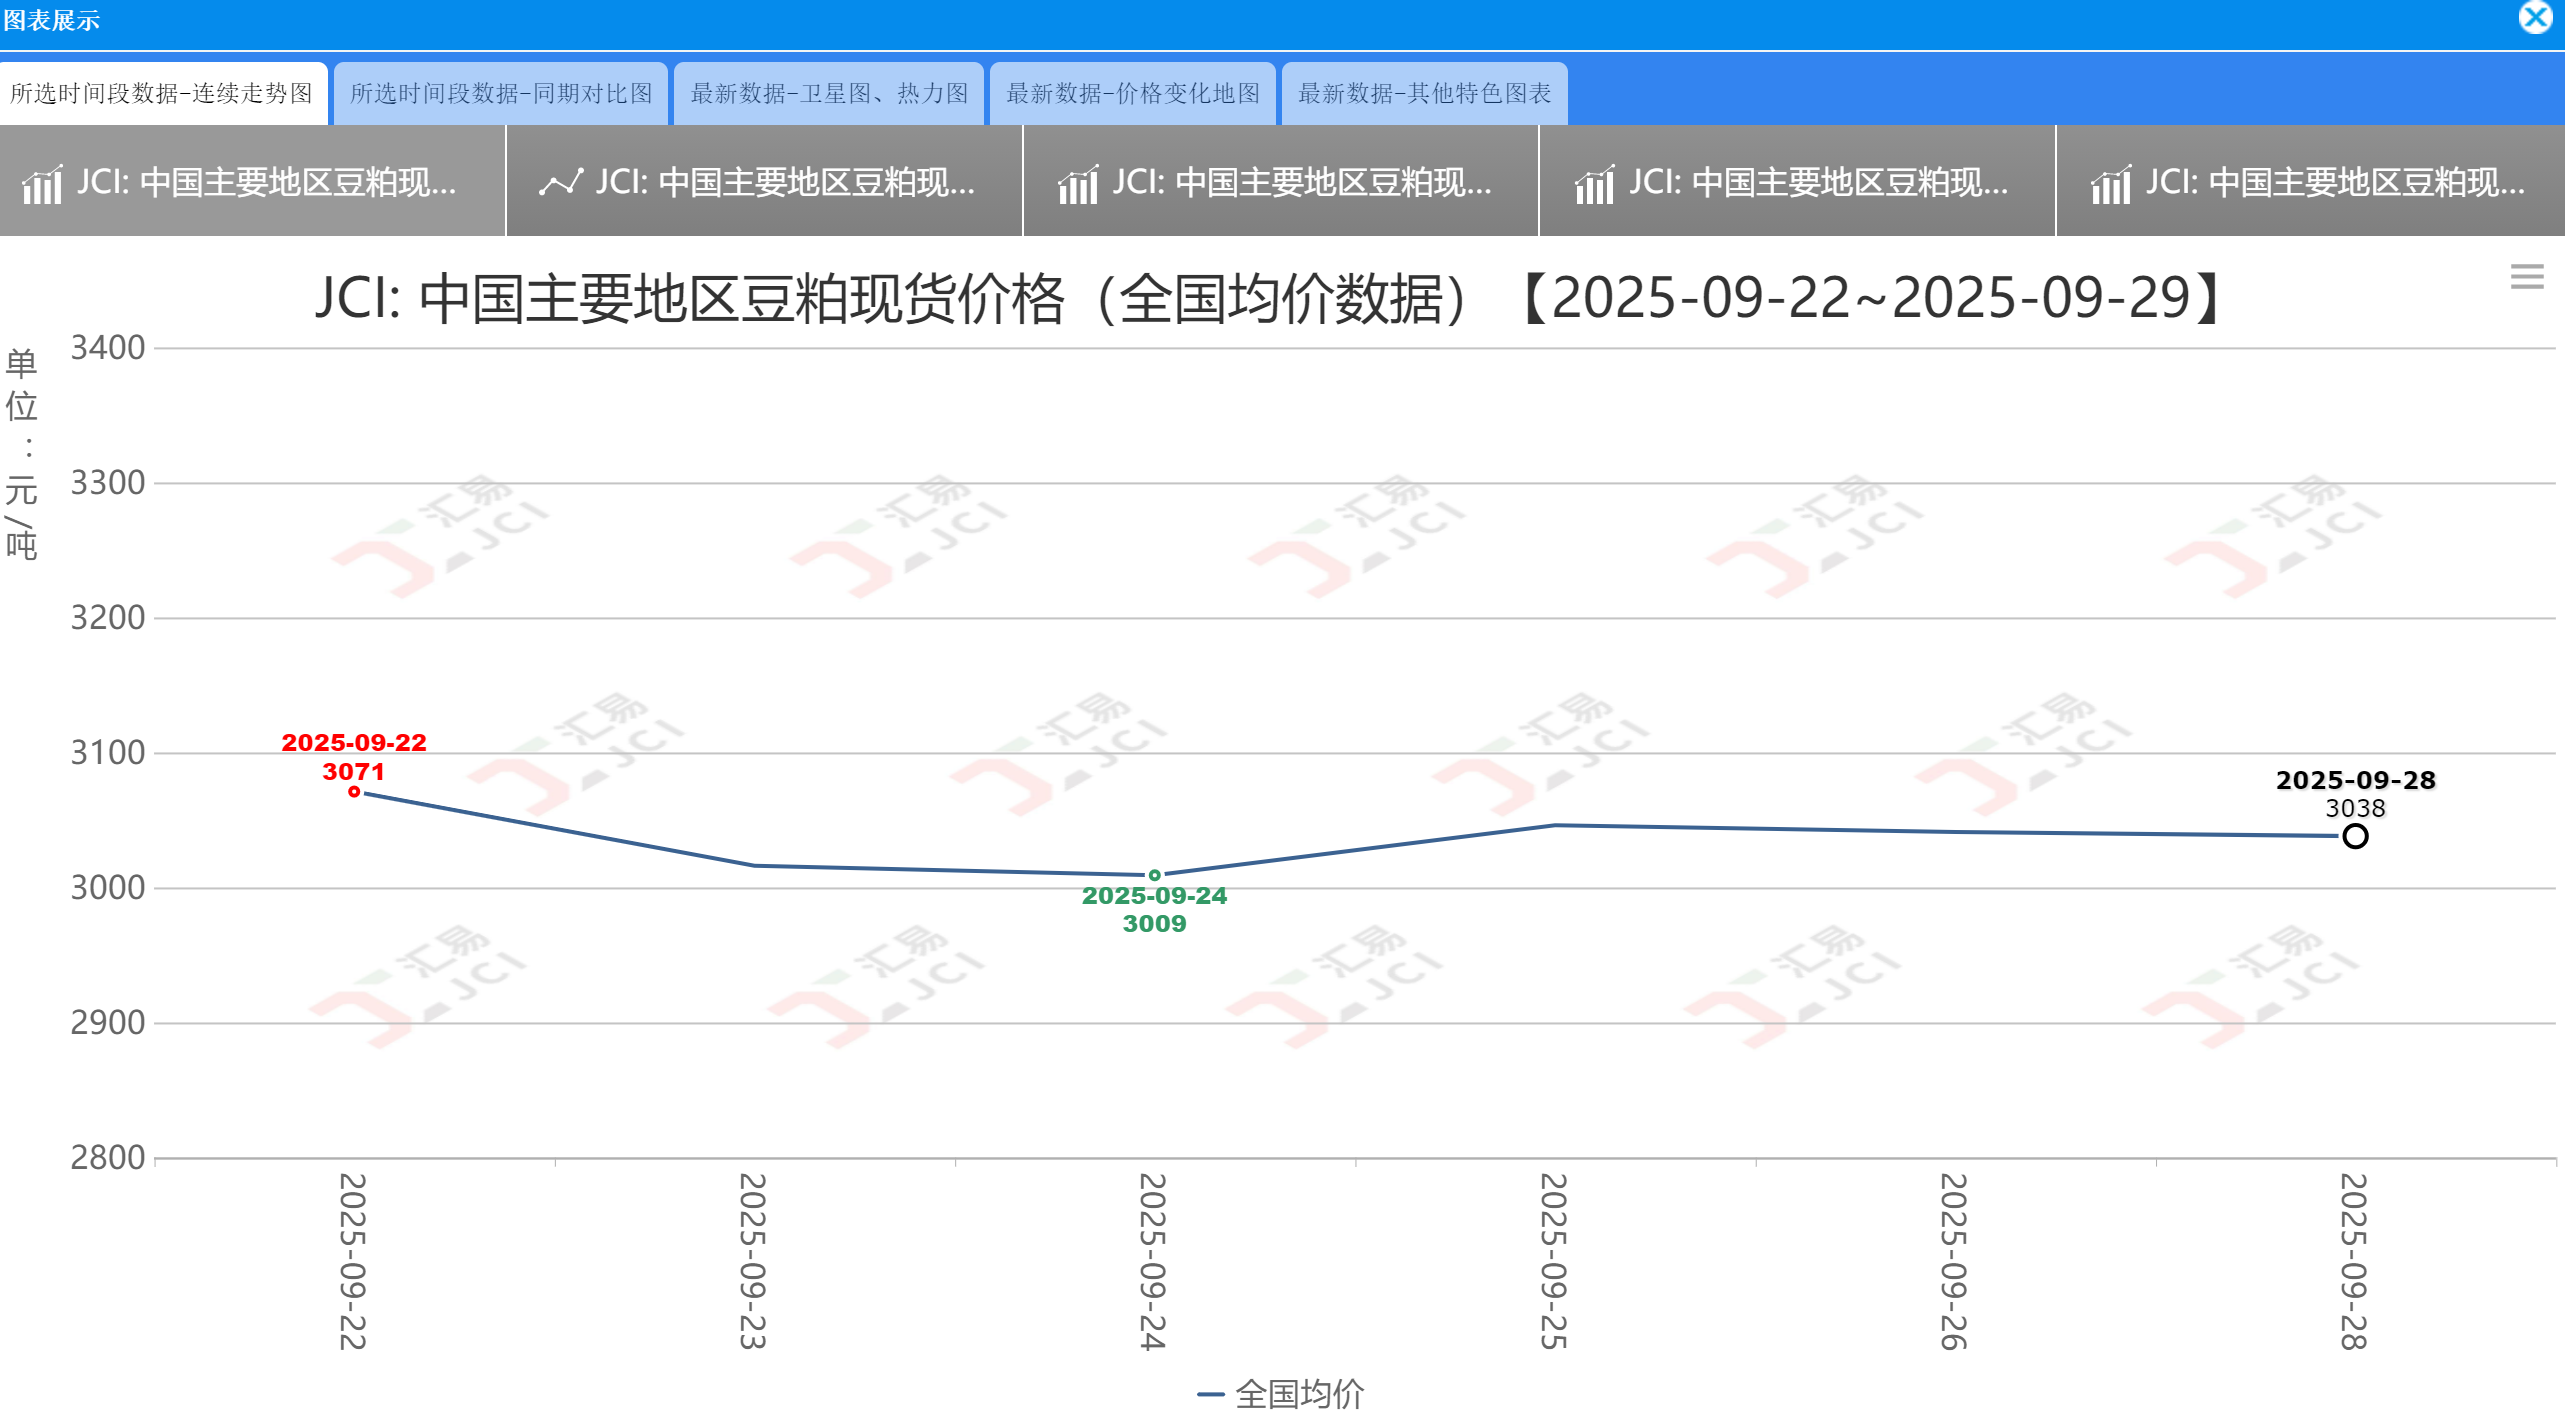Open 最新数据-价格变化地图 tab
The image size is (2565, 1424).
(1133, 94)
